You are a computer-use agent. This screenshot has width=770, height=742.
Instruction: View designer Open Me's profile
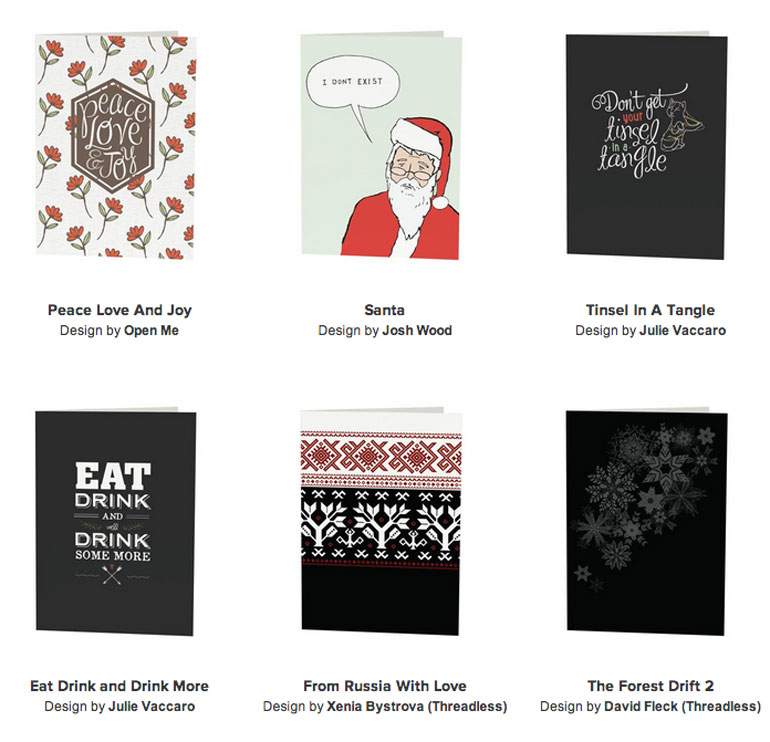click(151, 330)
